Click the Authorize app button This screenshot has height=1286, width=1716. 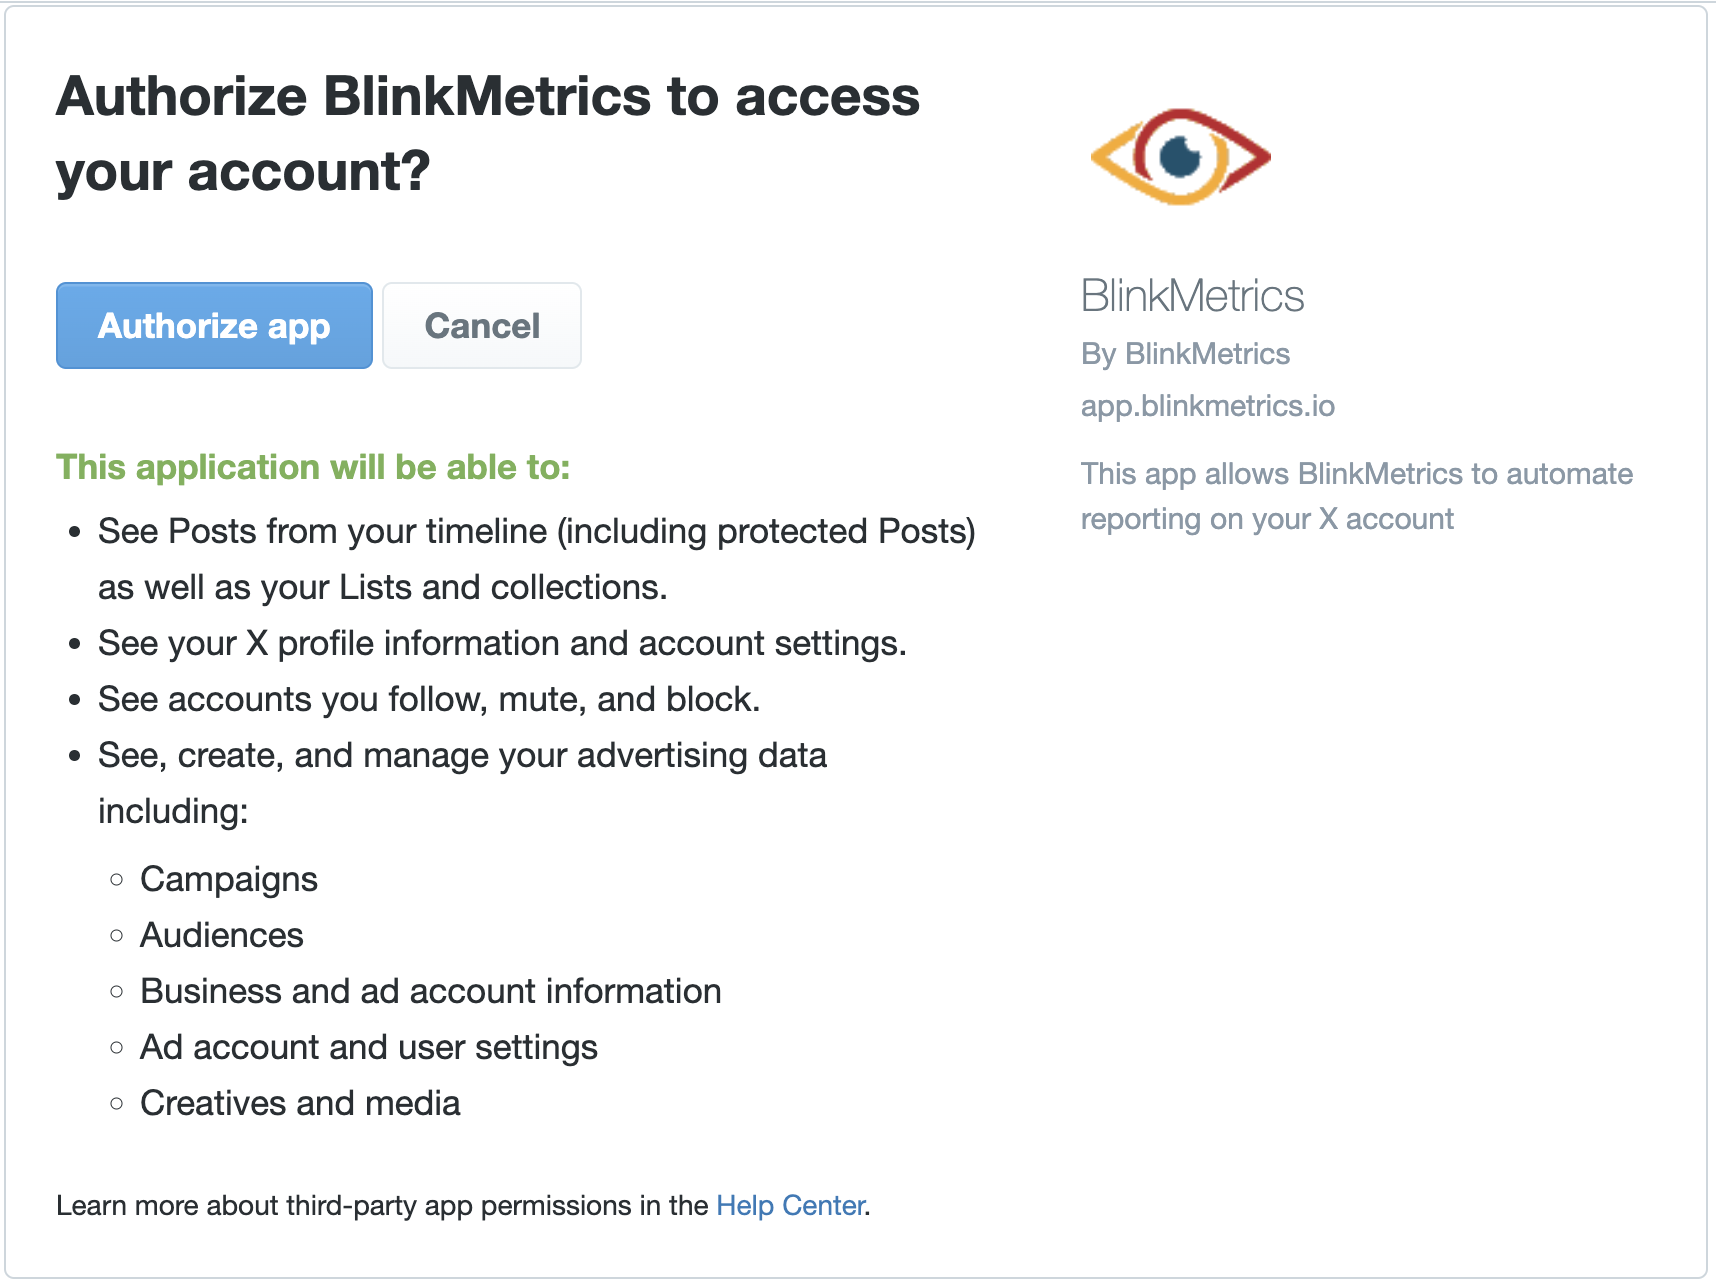213,325
